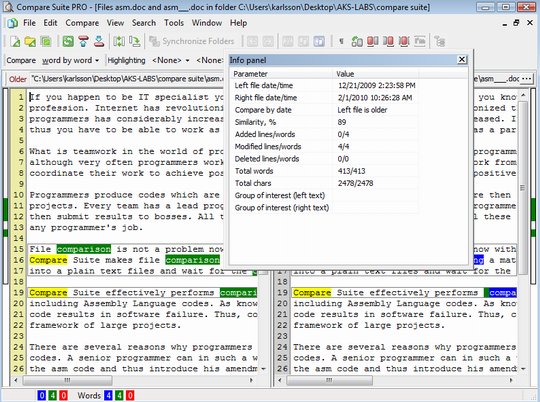
Task: Click the first red two-column icon
Action: (373, 42)
